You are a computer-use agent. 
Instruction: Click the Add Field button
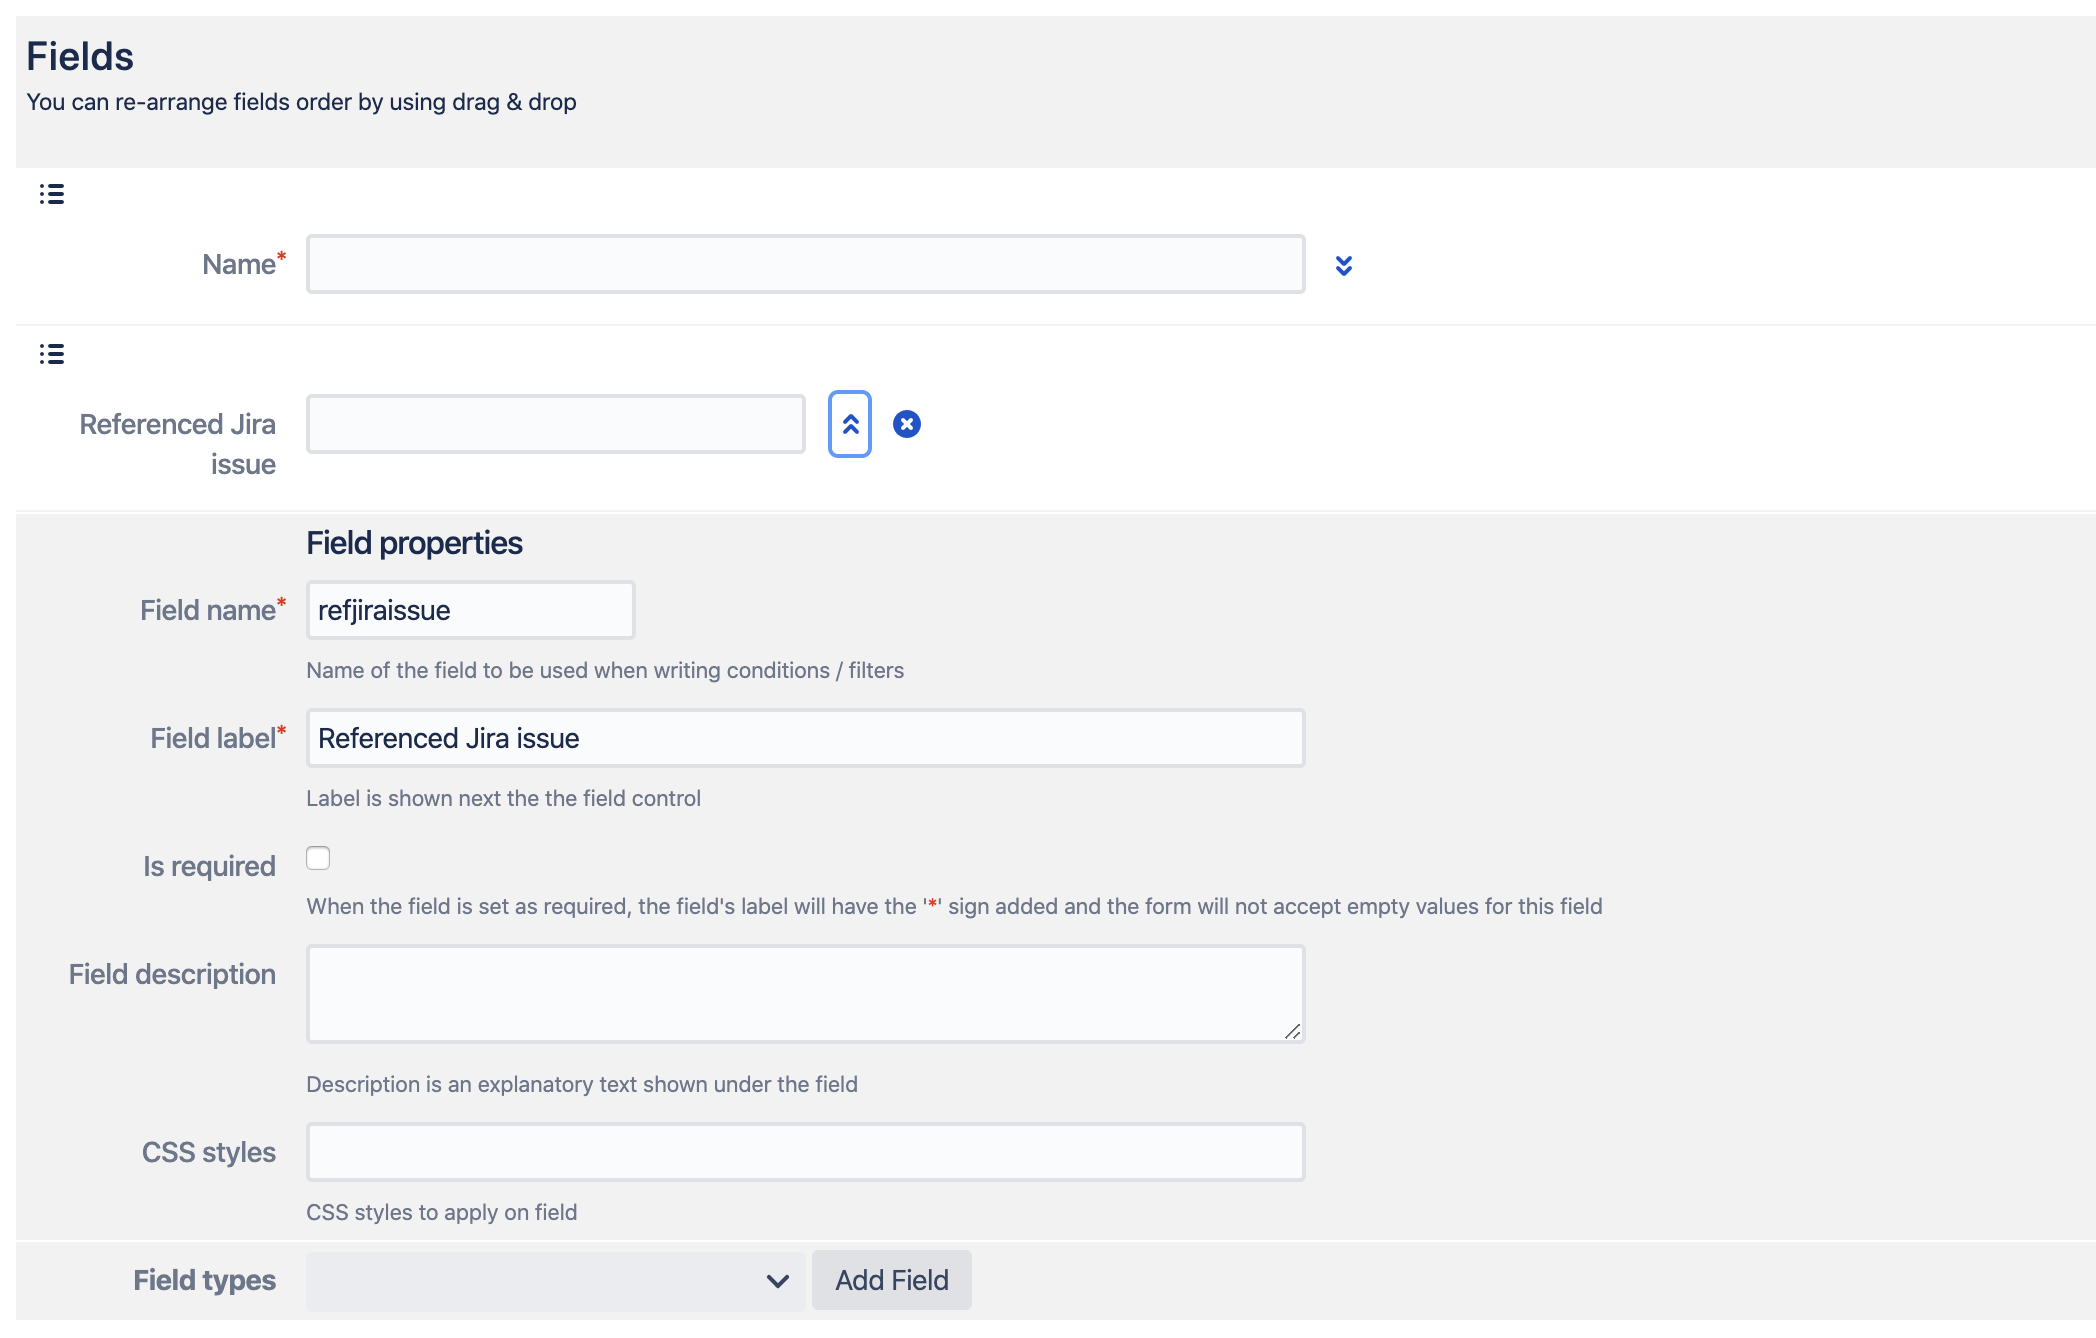(x=892, y=1280)
